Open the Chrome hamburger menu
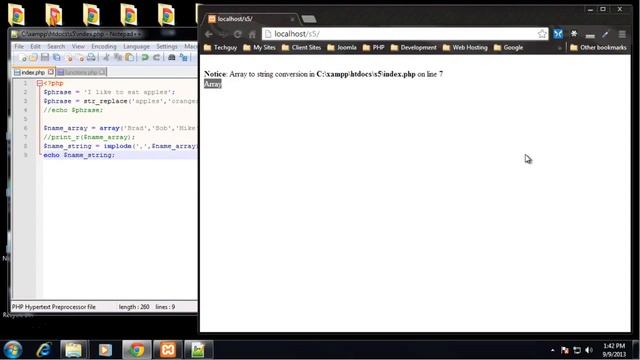 click(622, 34)
